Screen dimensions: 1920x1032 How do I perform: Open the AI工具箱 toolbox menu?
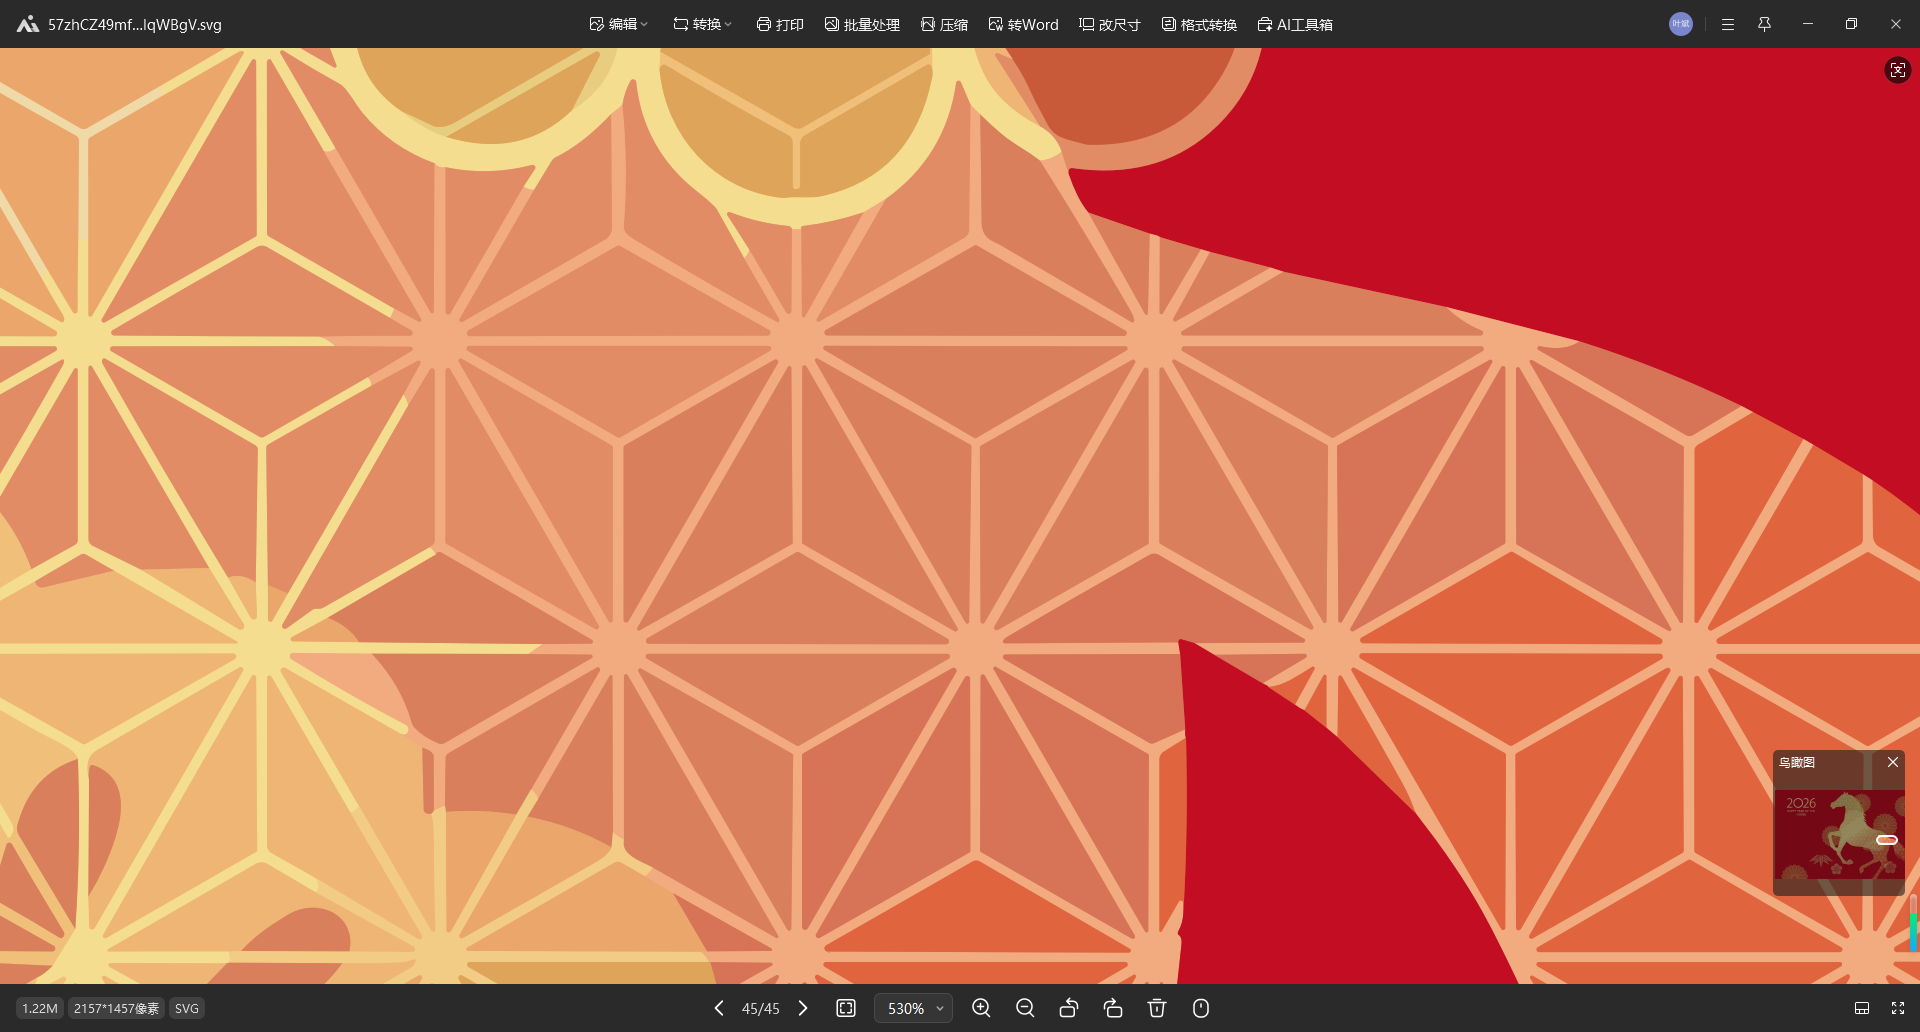click(x=1295, y=24)
